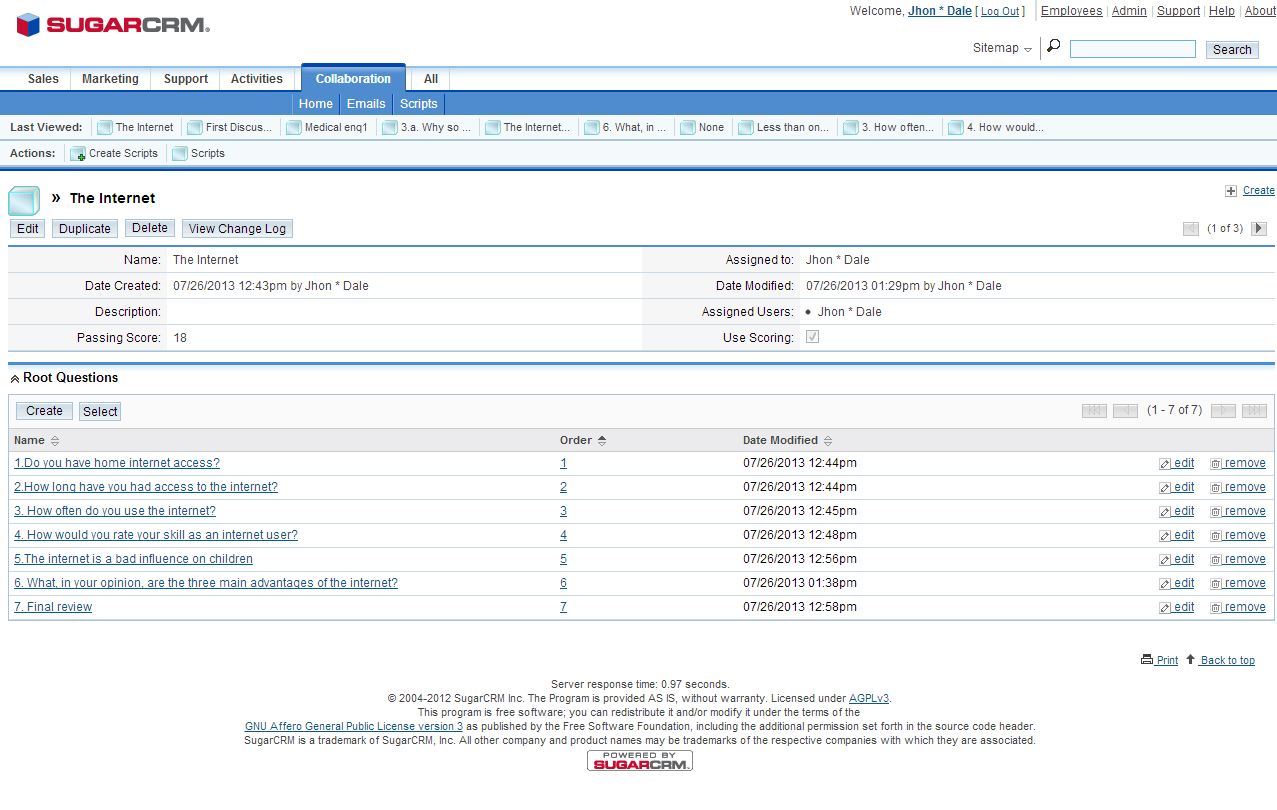Click the remove trash icon for question 1
The height and width of the screenshot is (810, 1277).
pos(1216,464)
